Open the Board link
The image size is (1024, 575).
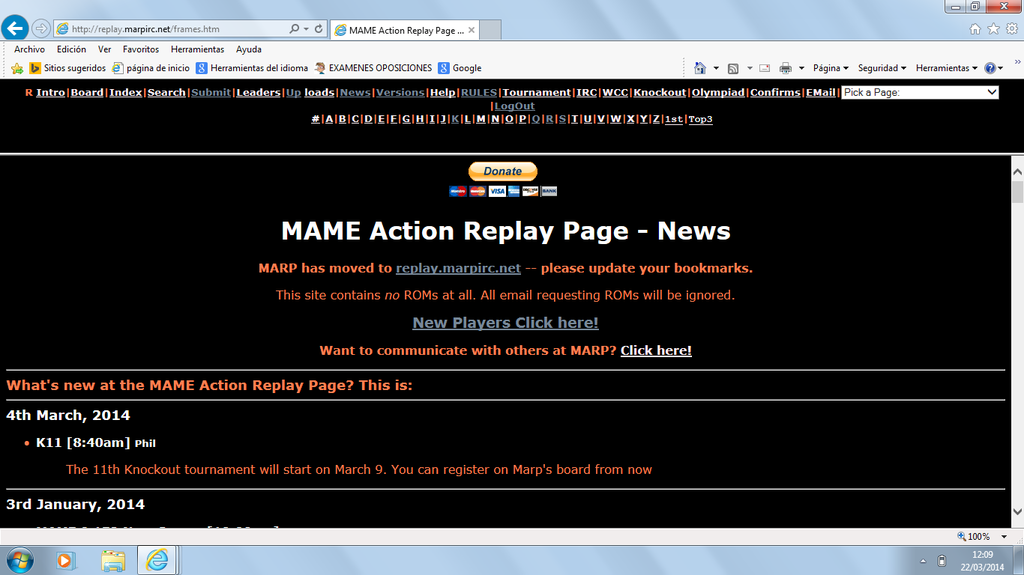[87, 92]
